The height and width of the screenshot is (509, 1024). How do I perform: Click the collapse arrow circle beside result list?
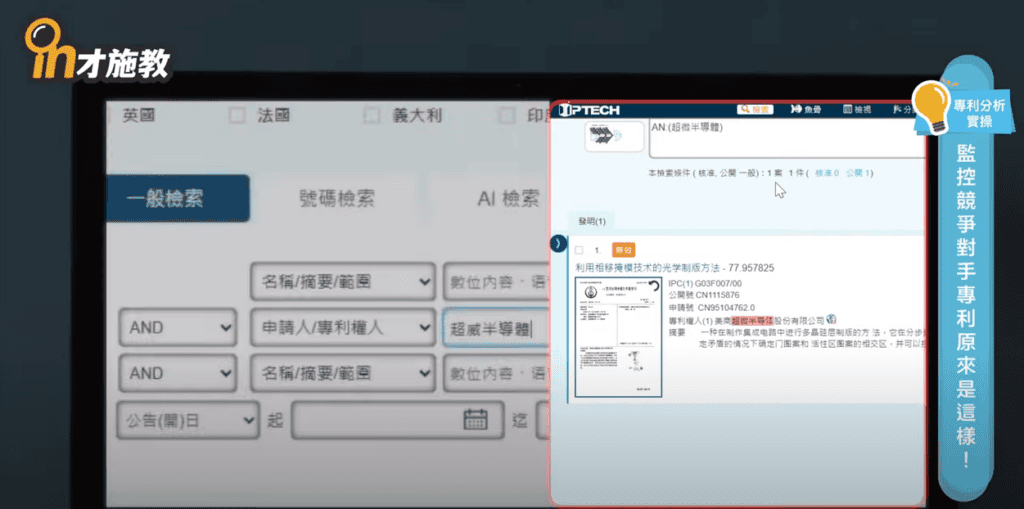point(558,244)
